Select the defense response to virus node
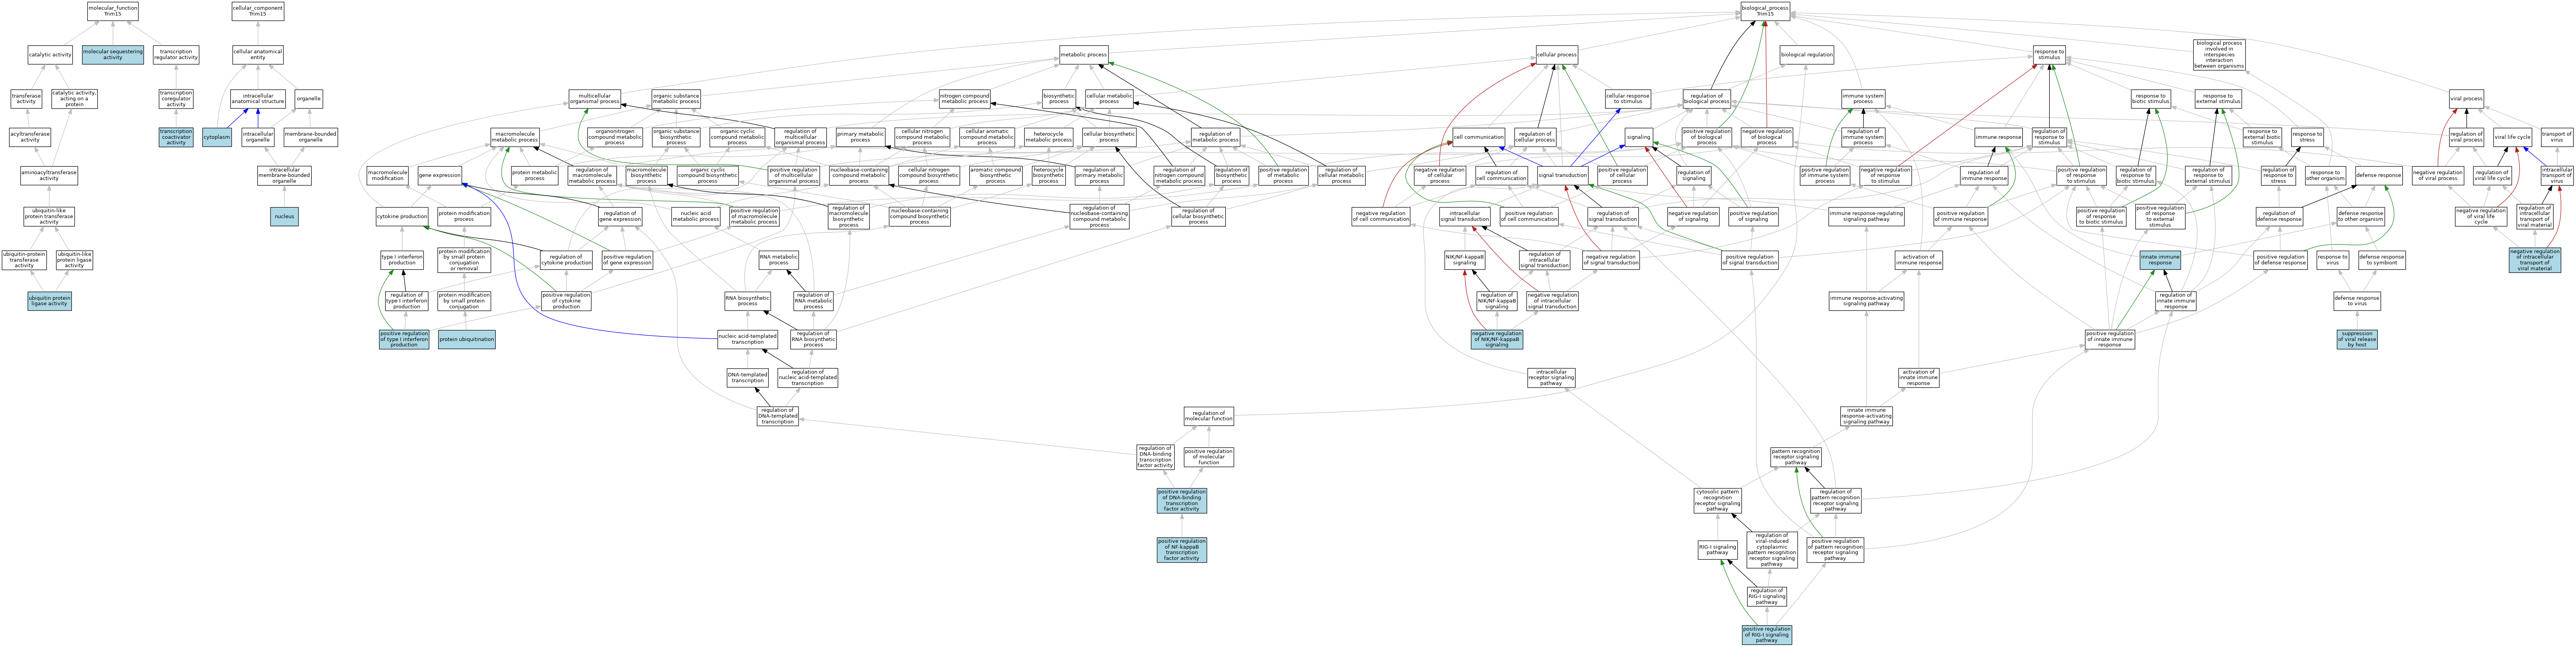The height and width of the screenshot is (647, 2576). point(2357,301)
